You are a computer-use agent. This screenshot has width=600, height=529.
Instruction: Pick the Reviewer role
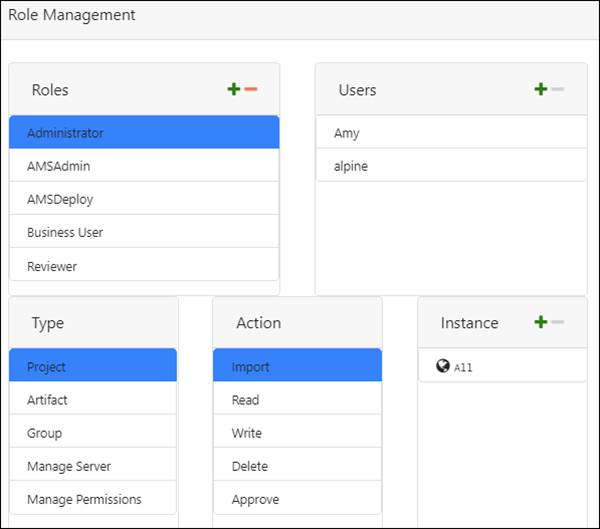click(144, 266)
